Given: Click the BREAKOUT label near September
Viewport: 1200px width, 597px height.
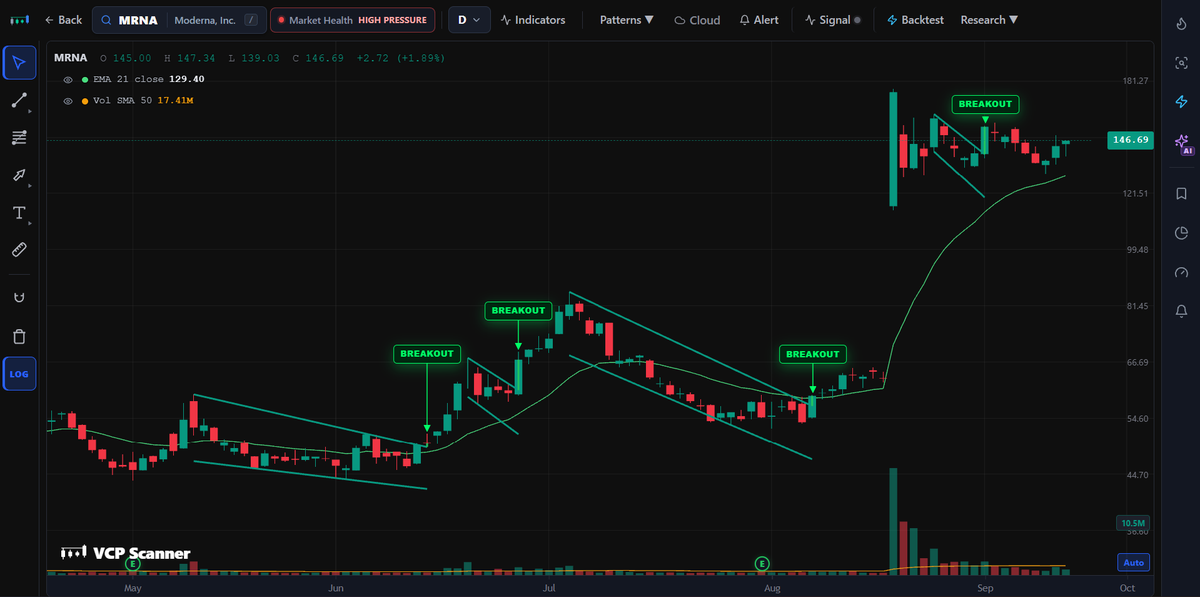Looking at the screenshot, I should pyautogui.click(x=985, y=104).
